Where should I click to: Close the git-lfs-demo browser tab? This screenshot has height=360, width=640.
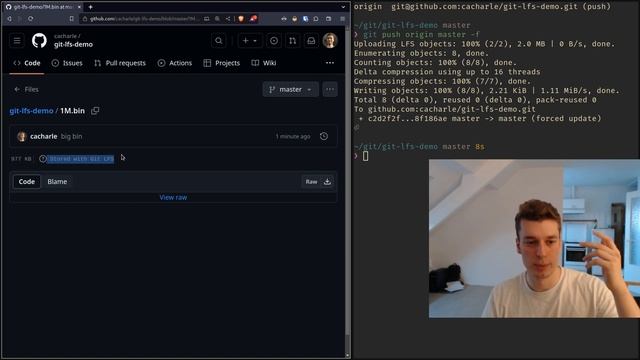point(79,7)
